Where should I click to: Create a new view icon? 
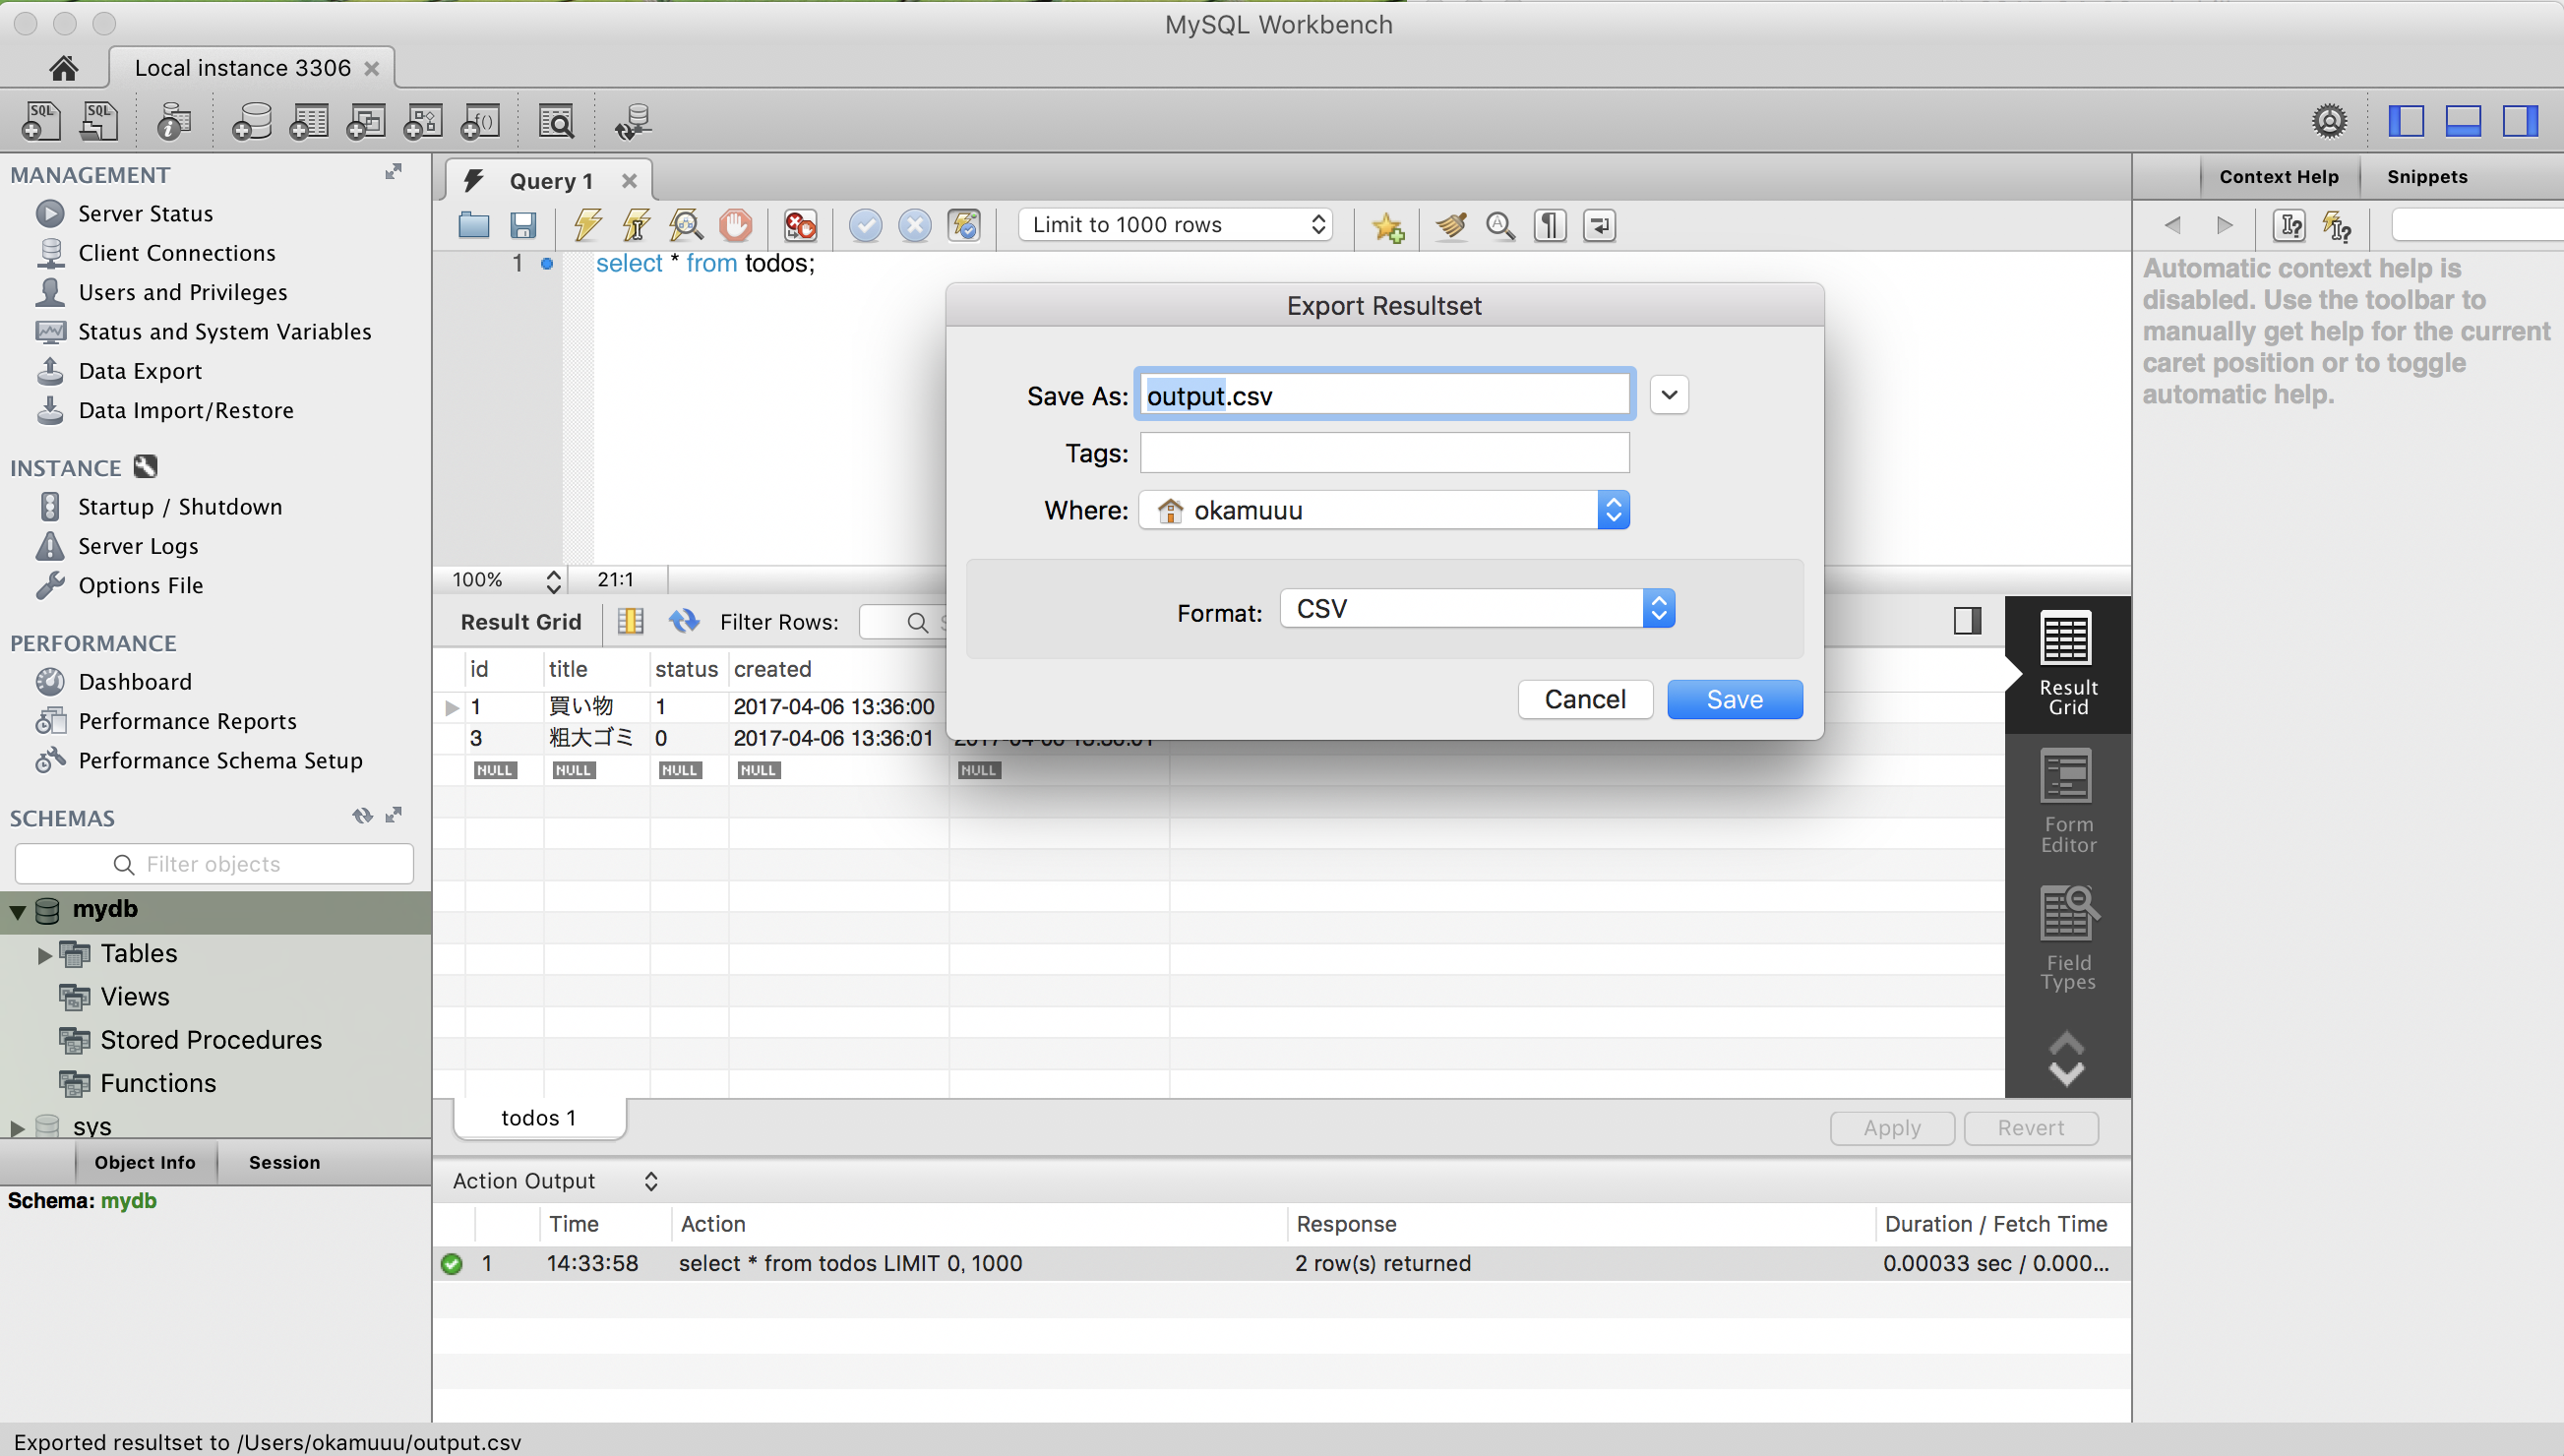click(365, 121)
